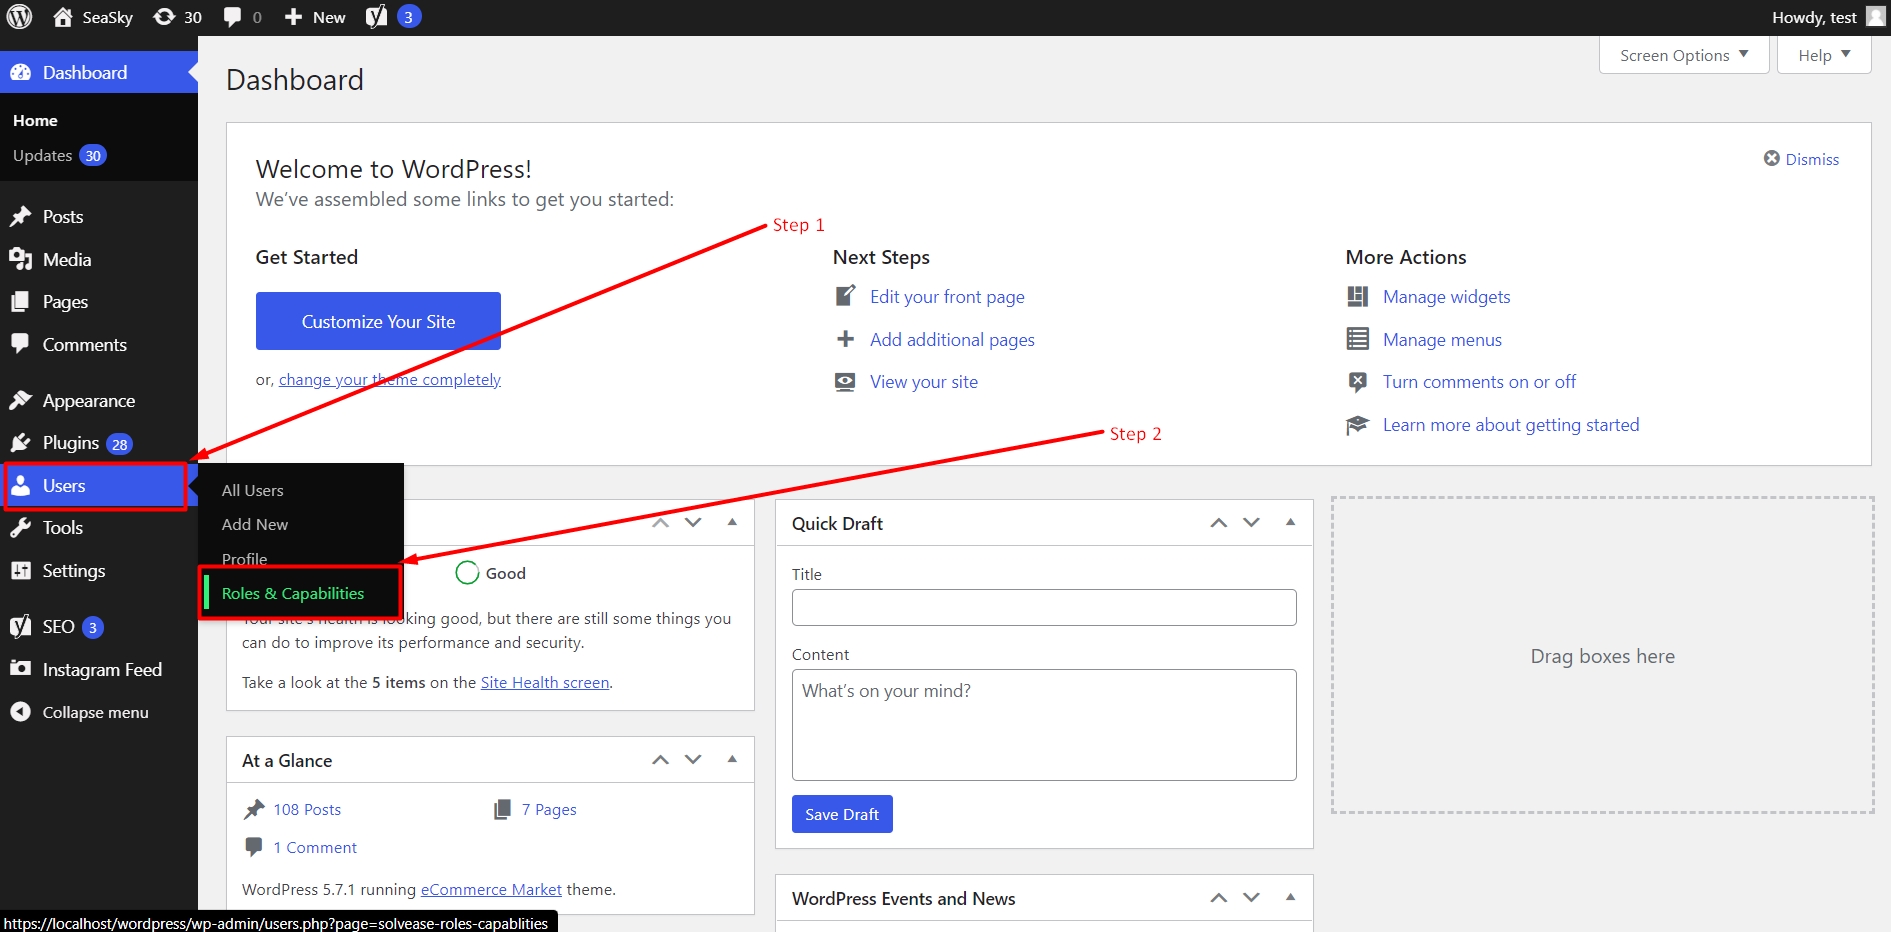Toggle WordPress Events and News collapse triangle

[x=1290, y=897]
